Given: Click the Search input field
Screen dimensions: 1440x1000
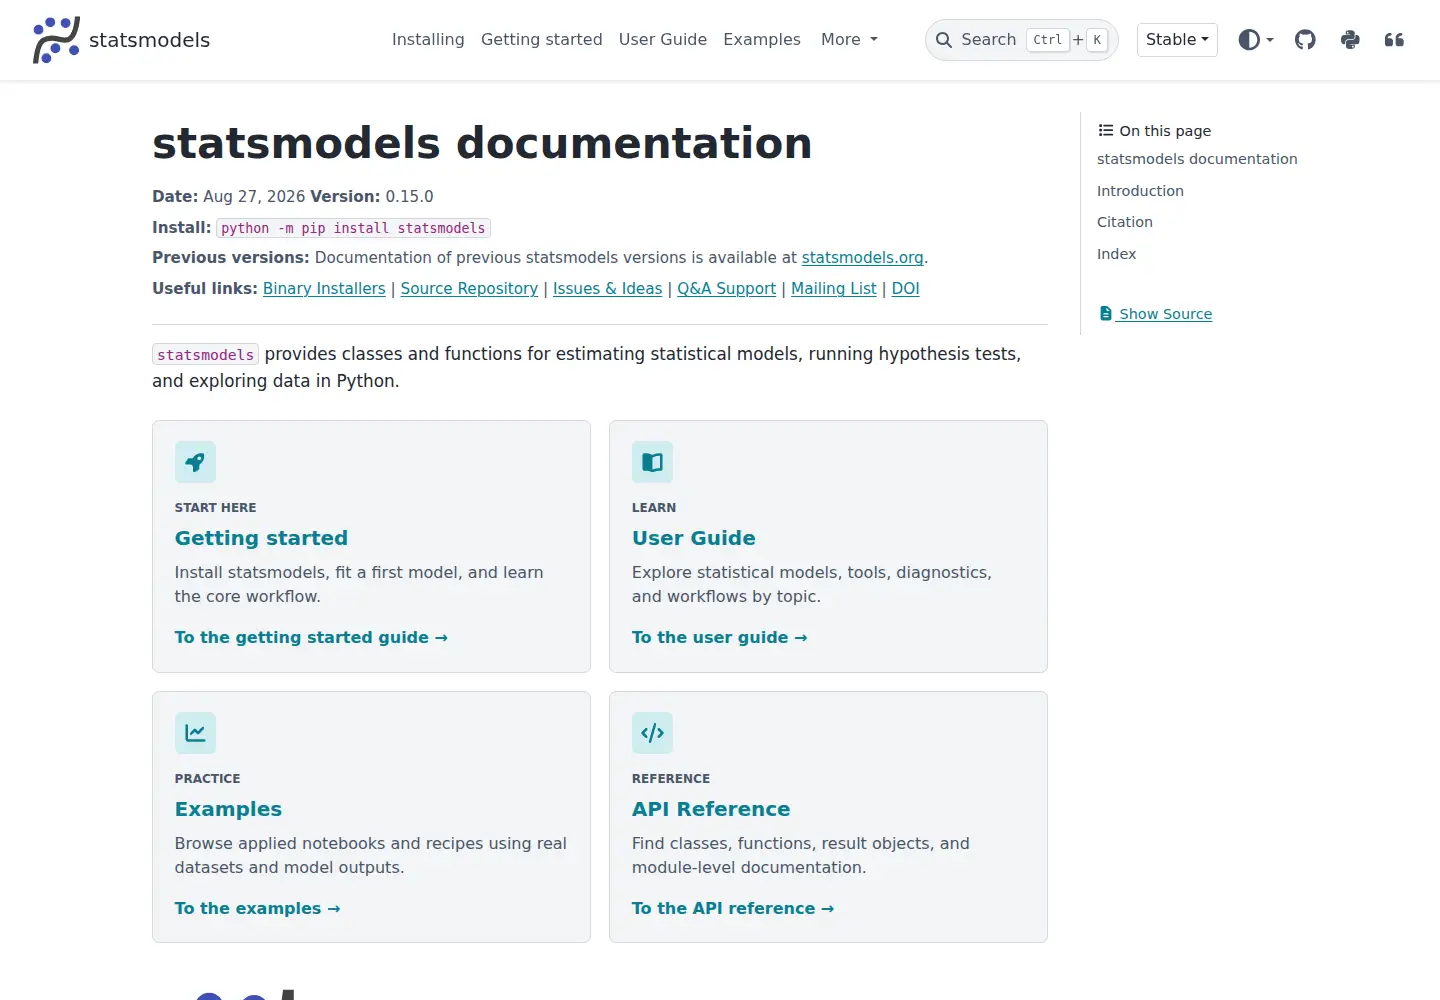Looking at the screenshot, I should (1021, 40).
